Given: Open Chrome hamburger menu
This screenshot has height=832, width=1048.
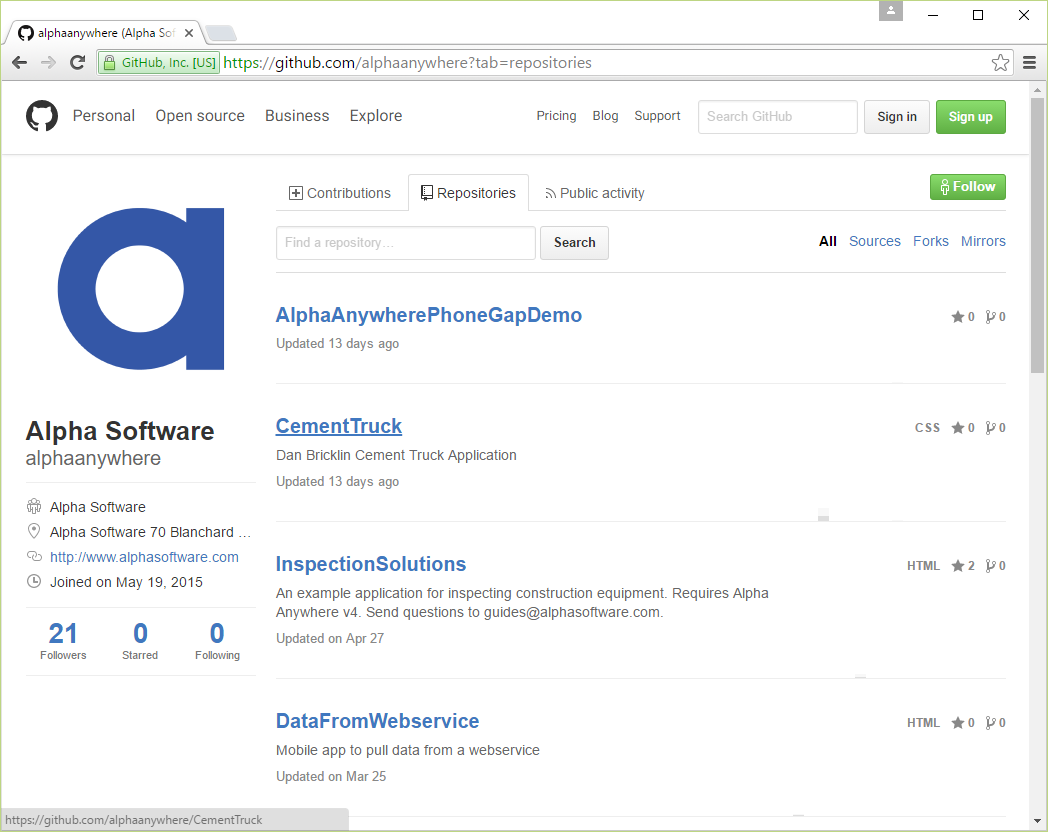Looking at the screenshot, I should [1029, 63].
